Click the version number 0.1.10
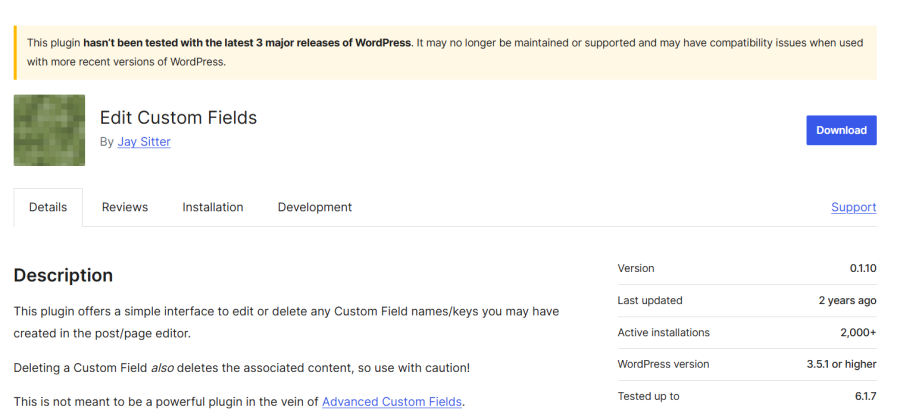Viewport: 900px width, 410px height. pyautogui.click(x=862, y=269)
